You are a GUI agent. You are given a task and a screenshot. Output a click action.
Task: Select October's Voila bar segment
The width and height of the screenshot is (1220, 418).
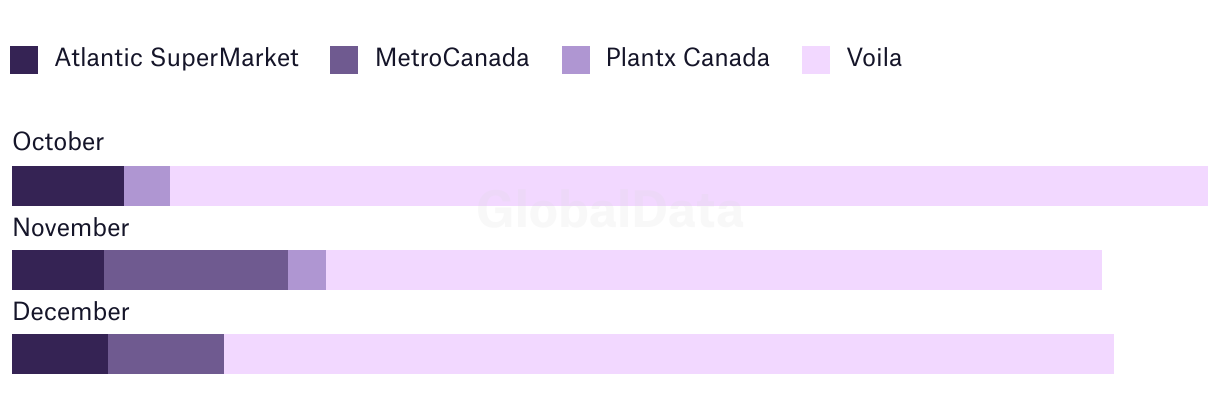[x=689, y=186]
